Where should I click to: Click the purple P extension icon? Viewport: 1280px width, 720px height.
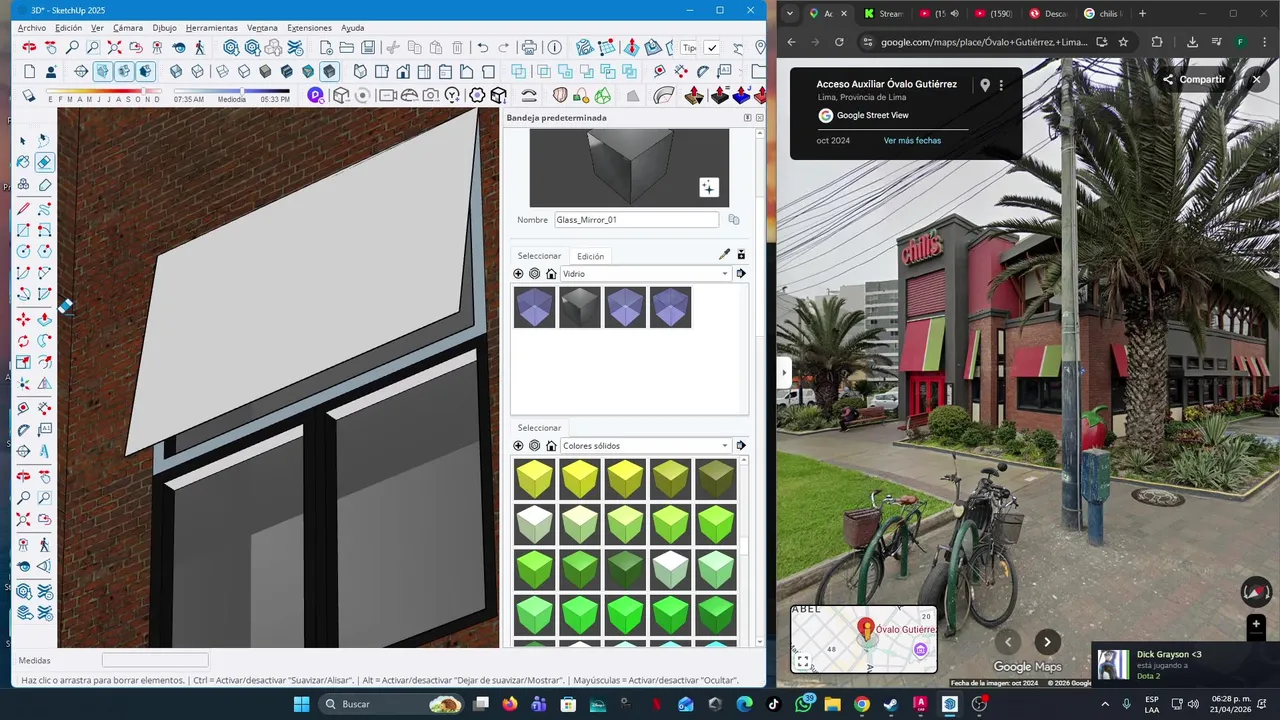(x=316, y=95)
